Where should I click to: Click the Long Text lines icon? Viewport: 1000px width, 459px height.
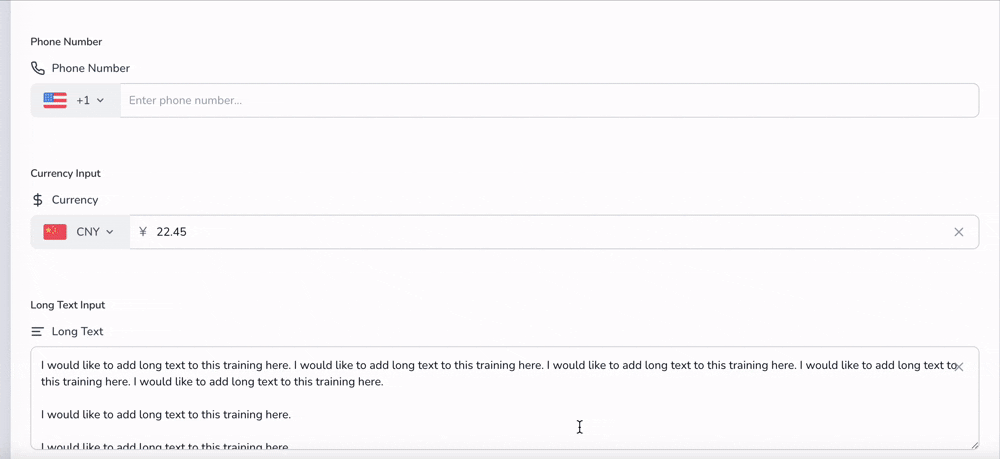38,332
